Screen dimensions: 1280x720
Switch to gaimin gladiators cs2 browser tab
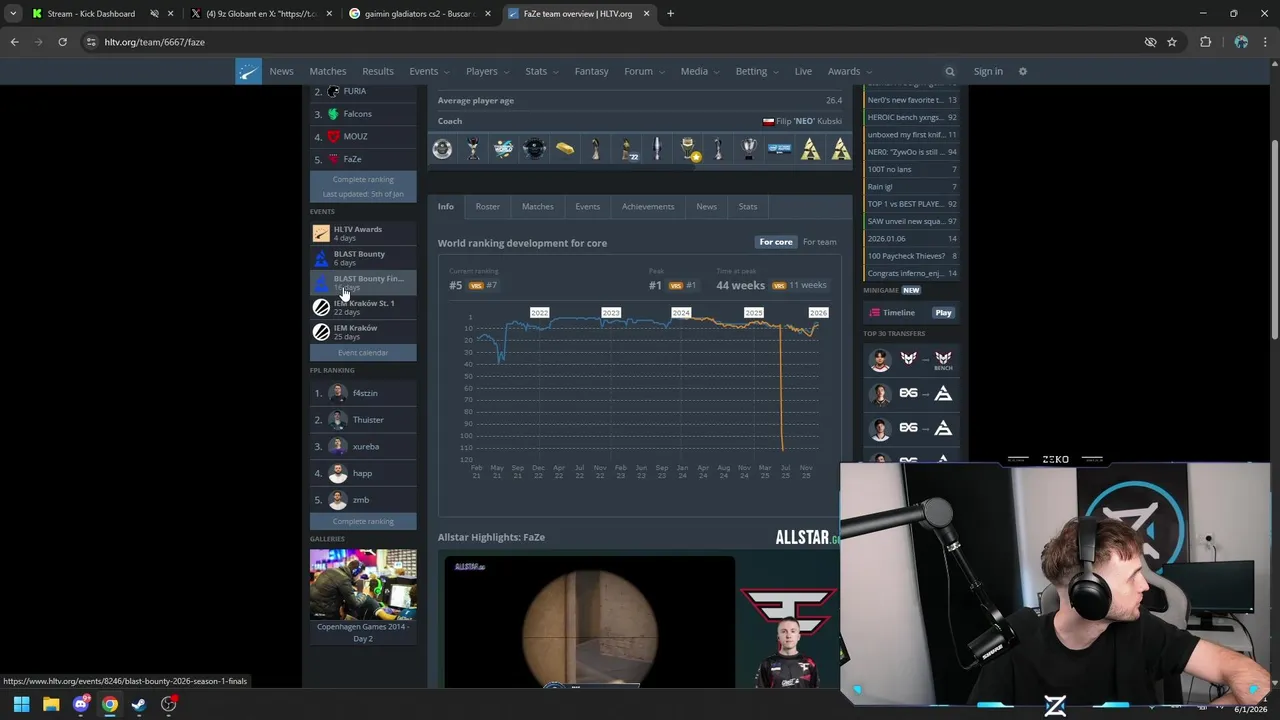[x=420, y=14]
